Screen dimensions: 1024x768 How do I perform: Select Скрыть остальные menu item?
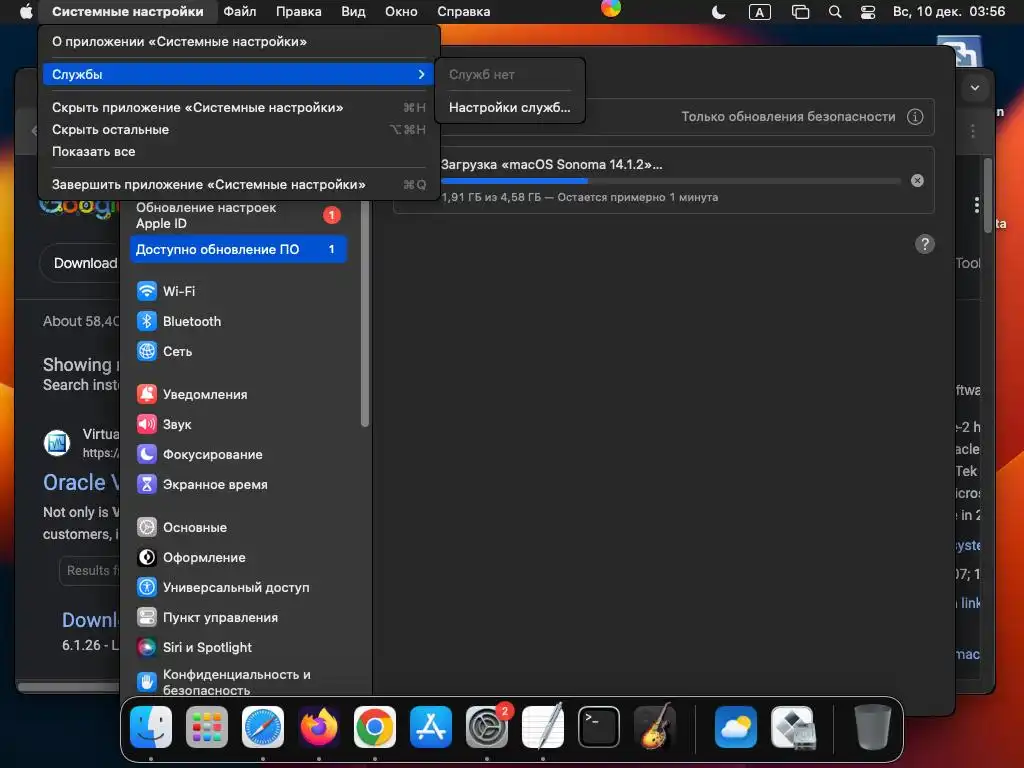pos(239,130)
